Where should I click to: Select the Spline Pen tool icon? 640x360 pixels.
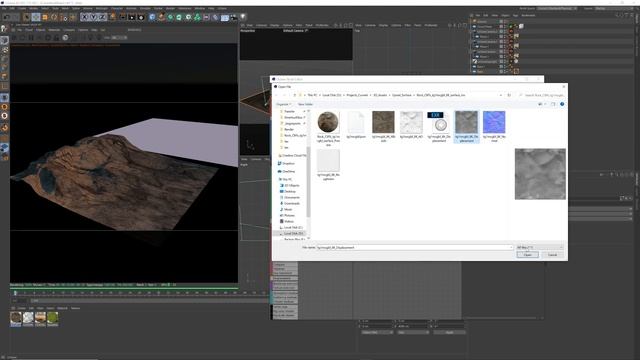pos(161,17)
